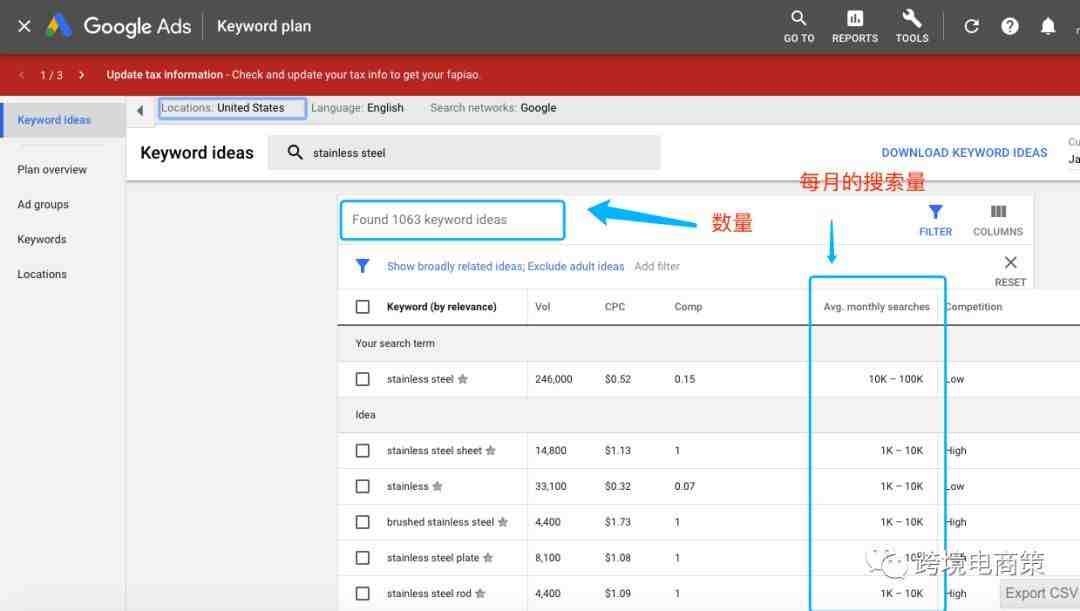Click the 'stainless steel sheet' keyword text
The image size is (1080, 611).
(x=434, y=451)
